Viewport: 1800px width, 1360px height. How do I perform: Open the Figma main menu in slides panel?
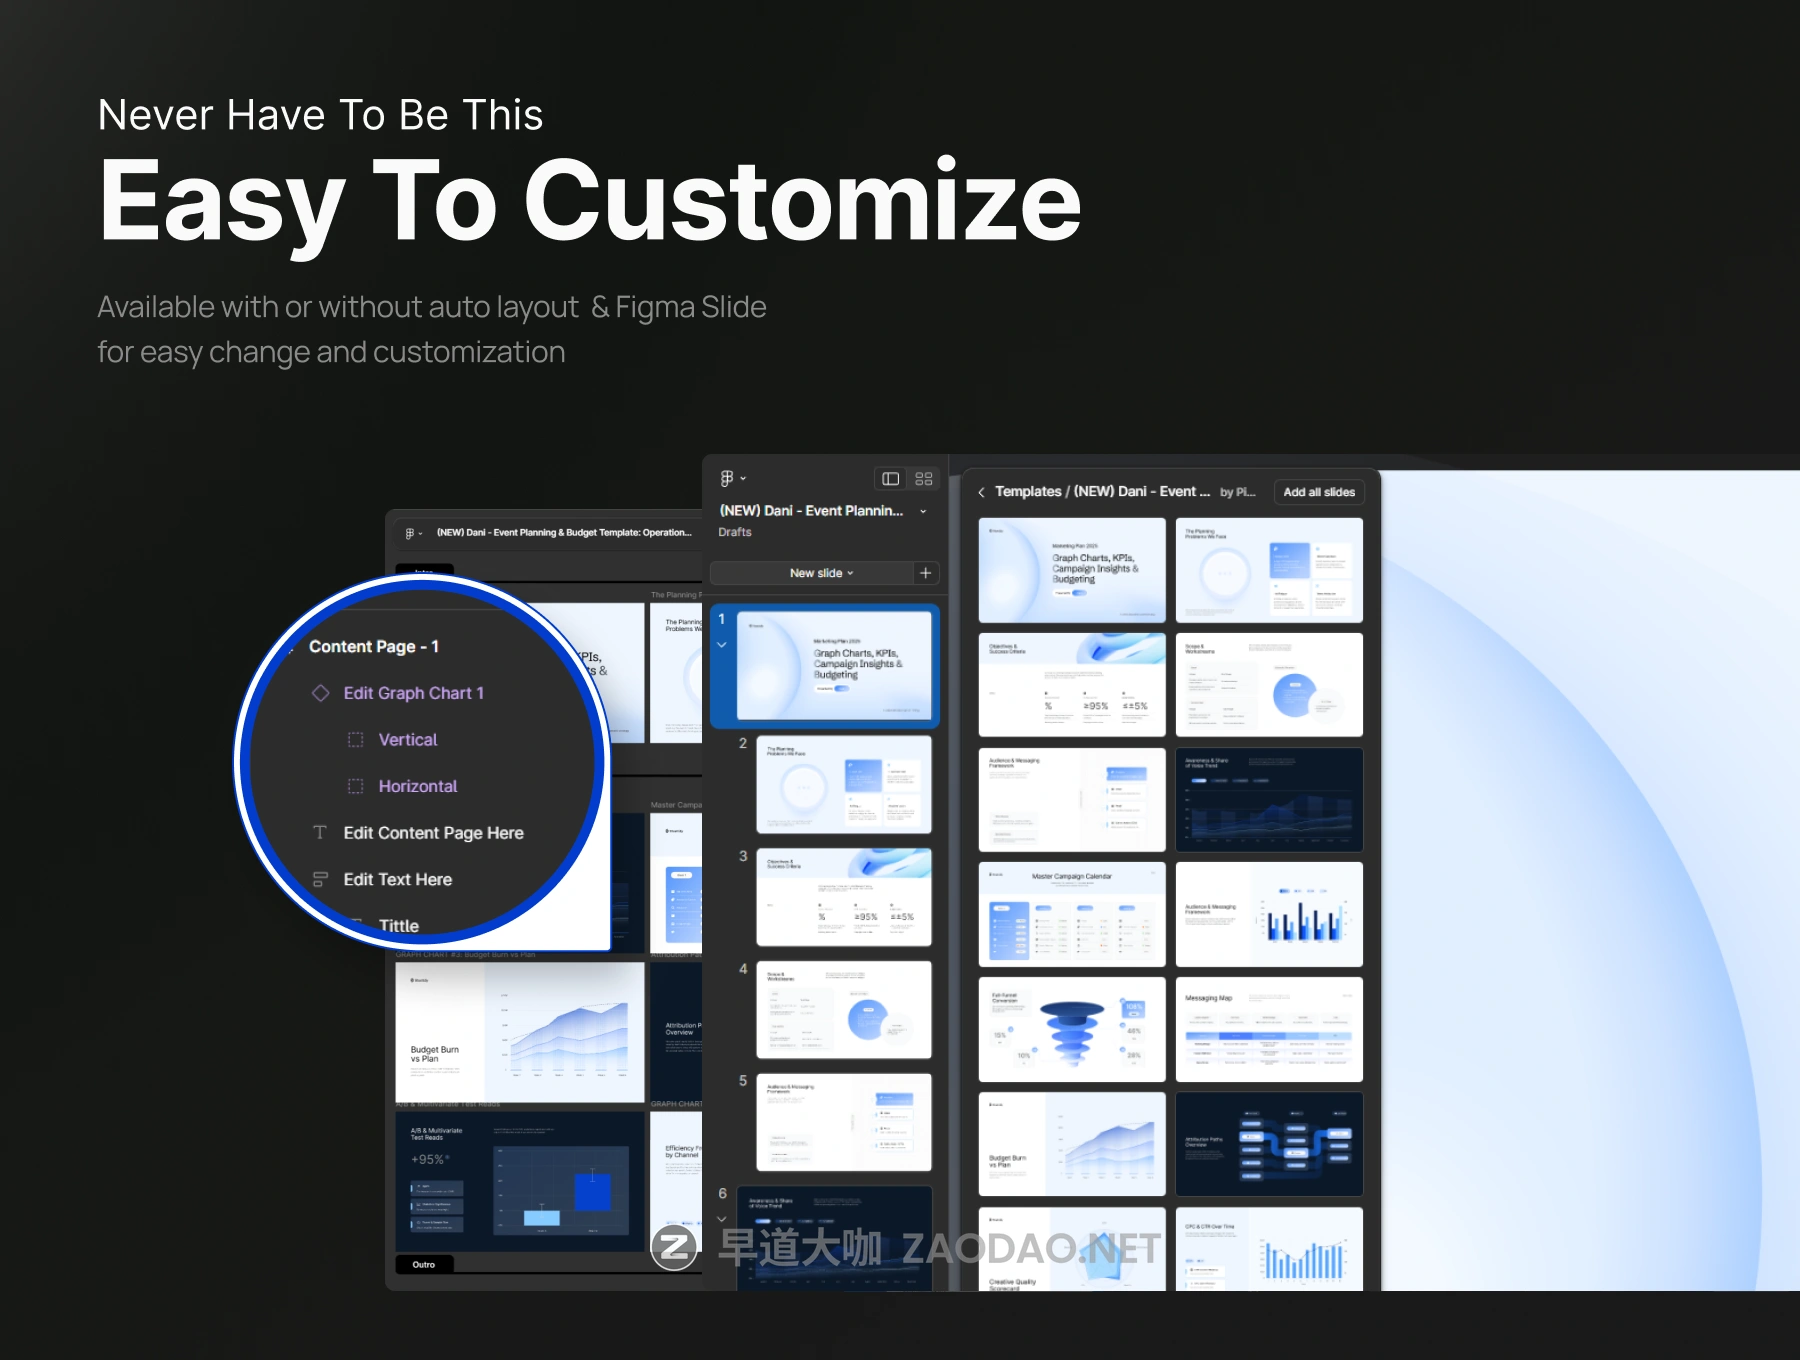(731, 479)
